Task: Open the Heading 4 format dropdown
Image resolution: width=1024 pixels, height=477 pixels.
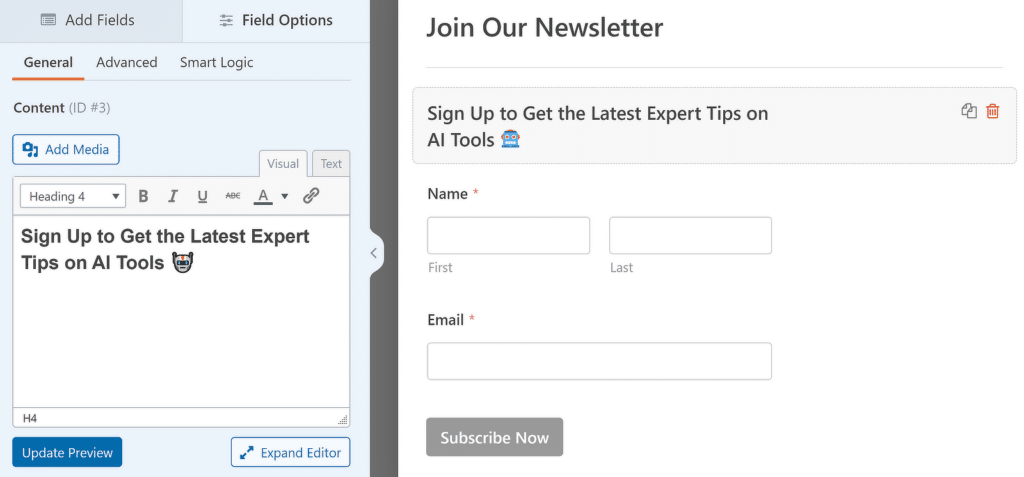Action: tap(72, 196)
